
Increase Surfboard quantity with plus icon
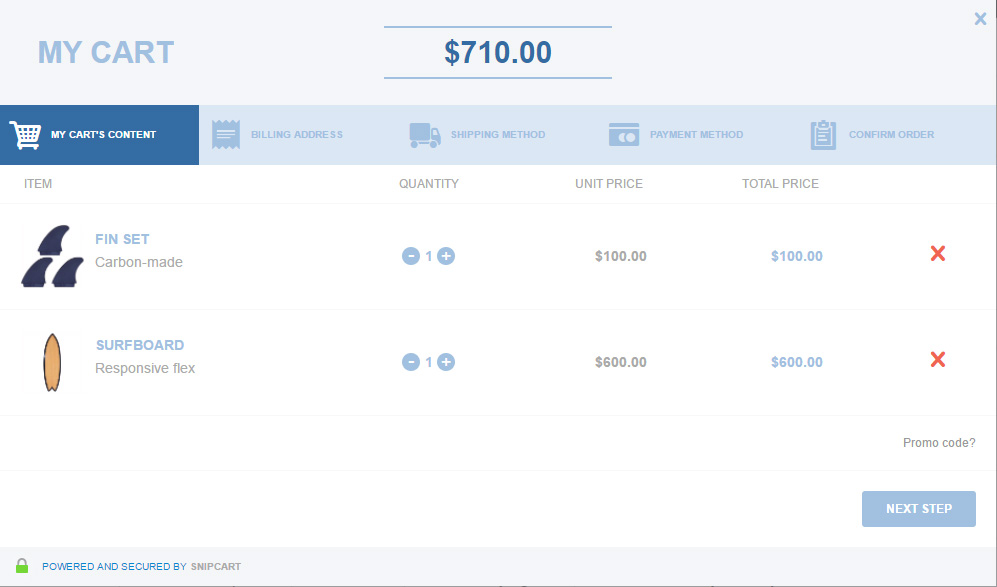pos(446,362)
